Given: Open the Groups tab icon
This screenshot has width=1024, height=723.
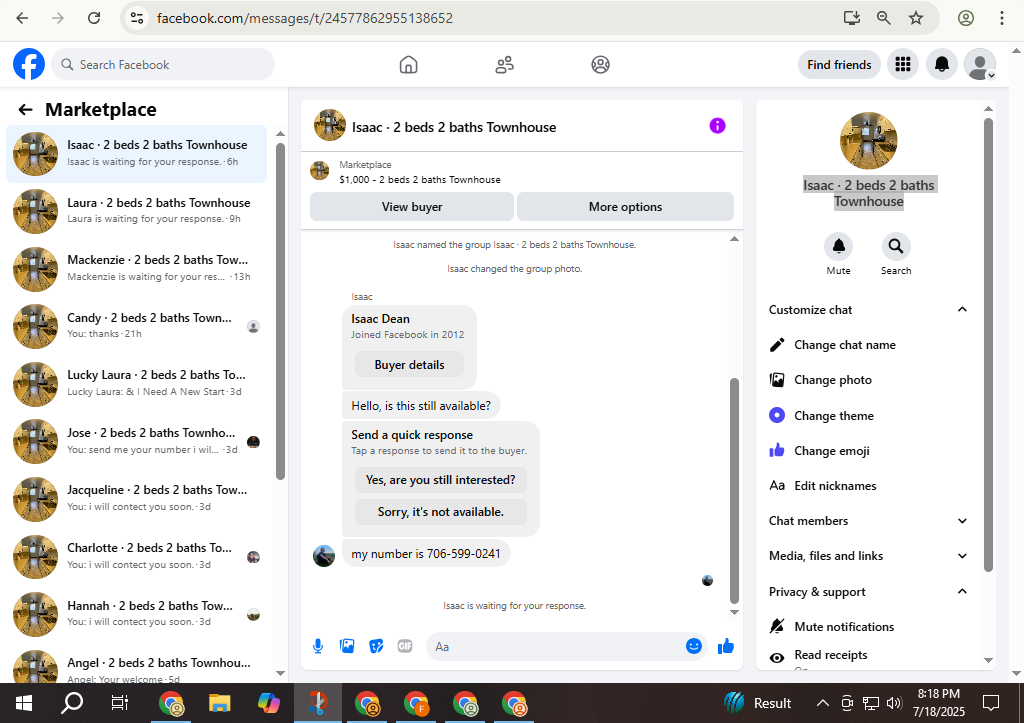Looking at the screenshot, I should tap(600, 65).
